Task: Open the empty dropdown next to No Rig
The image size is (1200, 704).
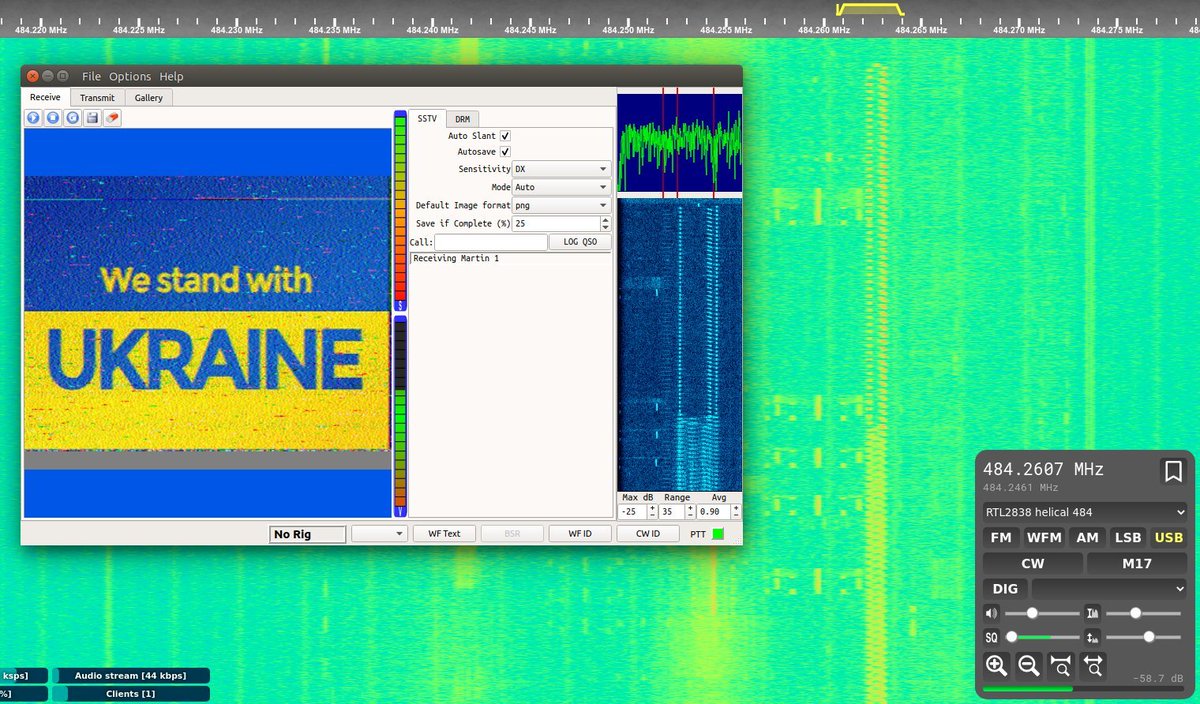Action: (x=379, y=534)
